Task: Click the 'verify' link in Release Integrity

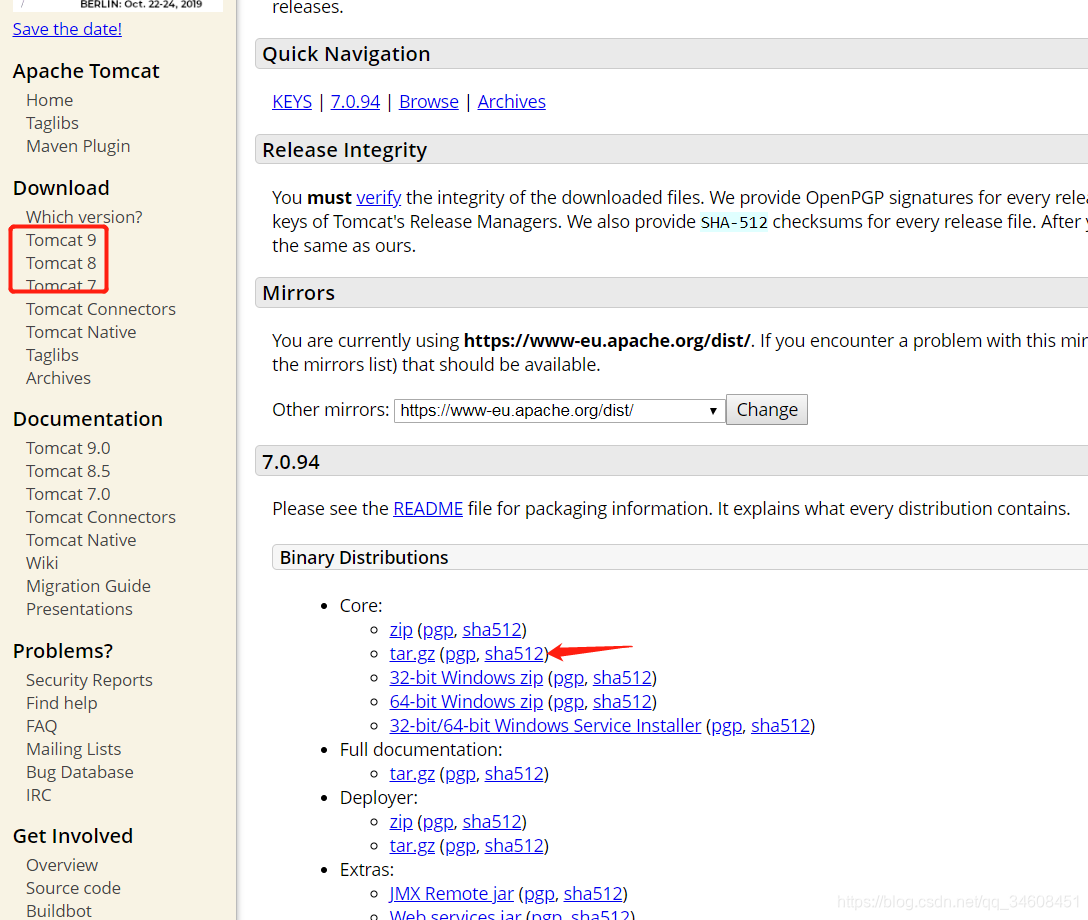Action: click(378, 198)
